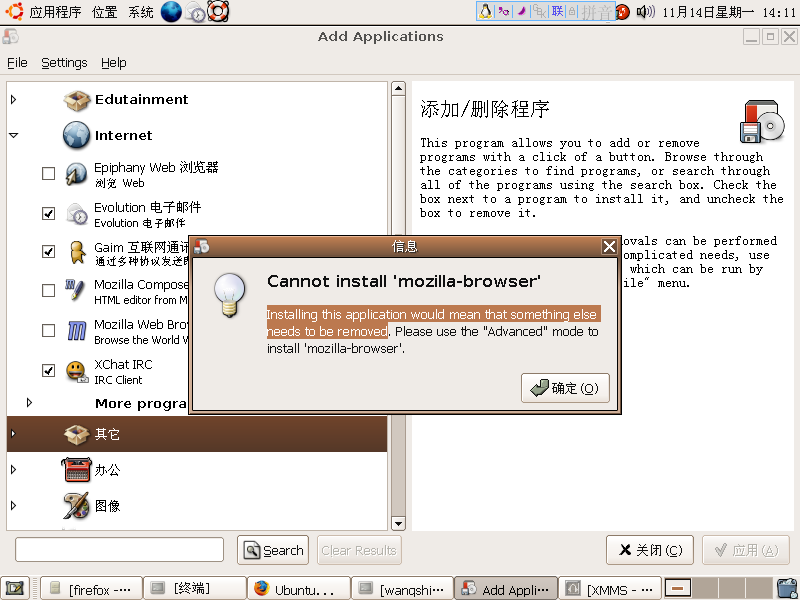800x600 pixels.
Task: Open the 系统 panel menu
Action: tap(141, 12)
